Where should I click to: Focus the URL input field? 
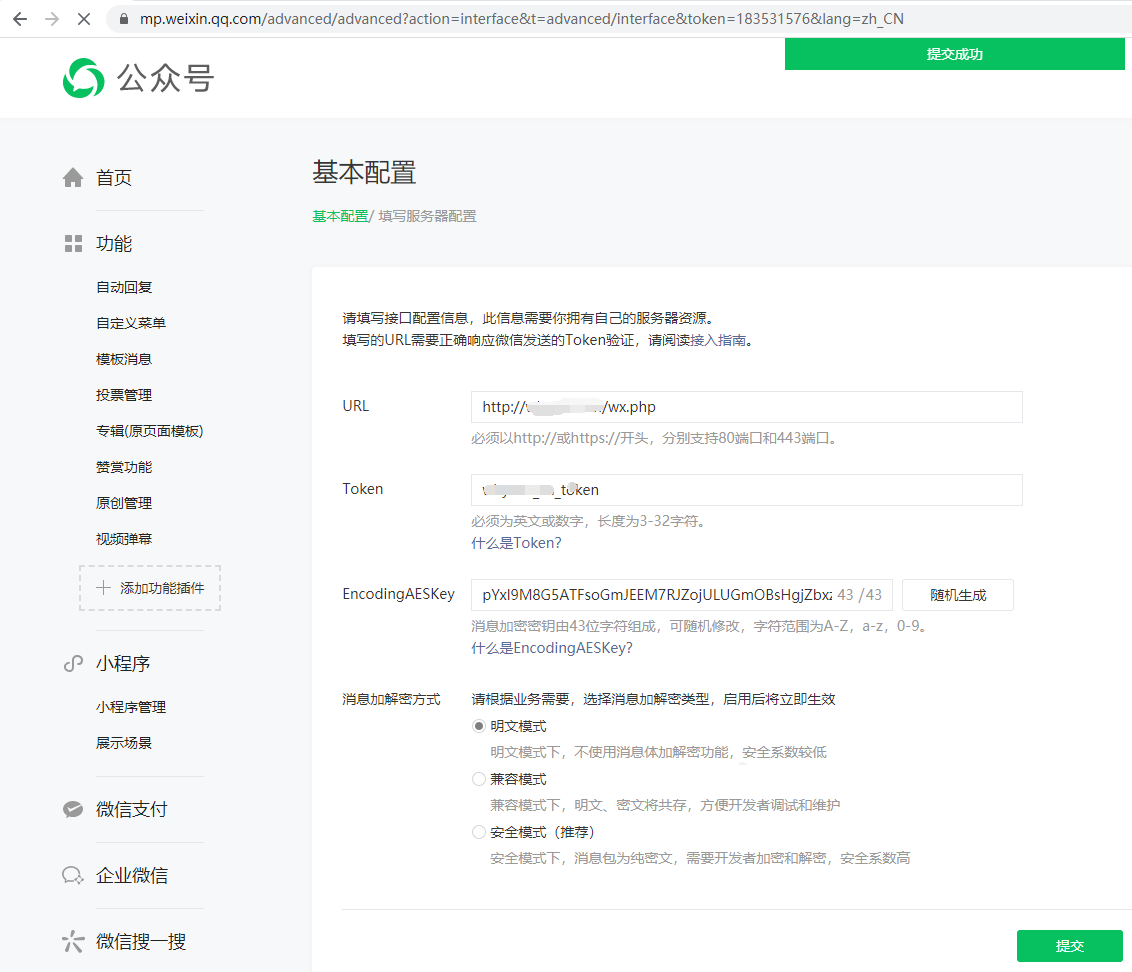(x=746, y=407)
